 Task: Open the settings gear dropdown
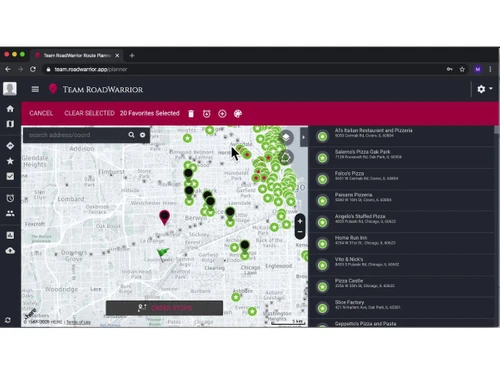point(484,89)
